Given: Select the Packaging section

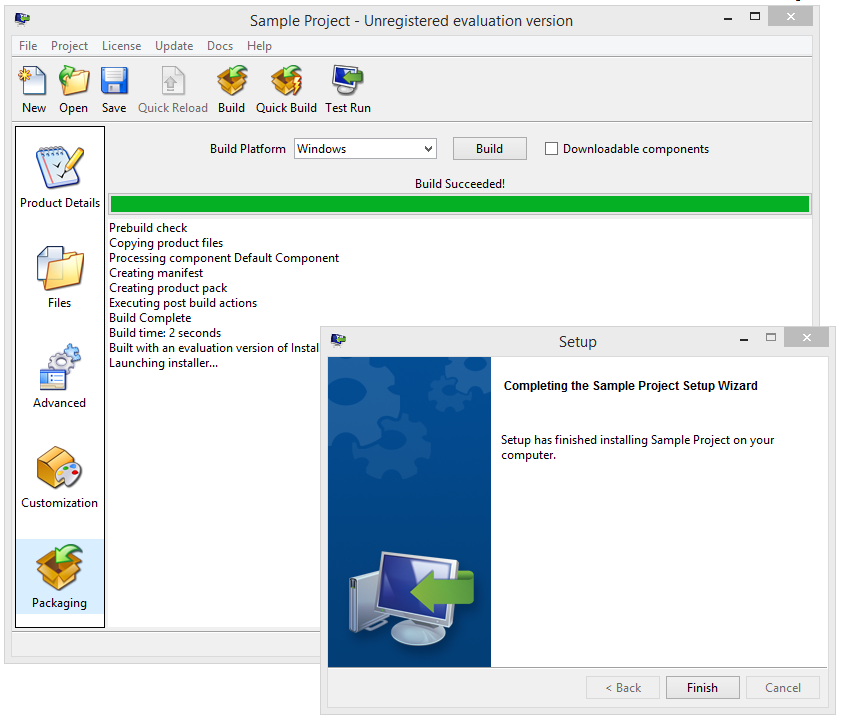Looking at the screenshot, I should pos(60,576).
